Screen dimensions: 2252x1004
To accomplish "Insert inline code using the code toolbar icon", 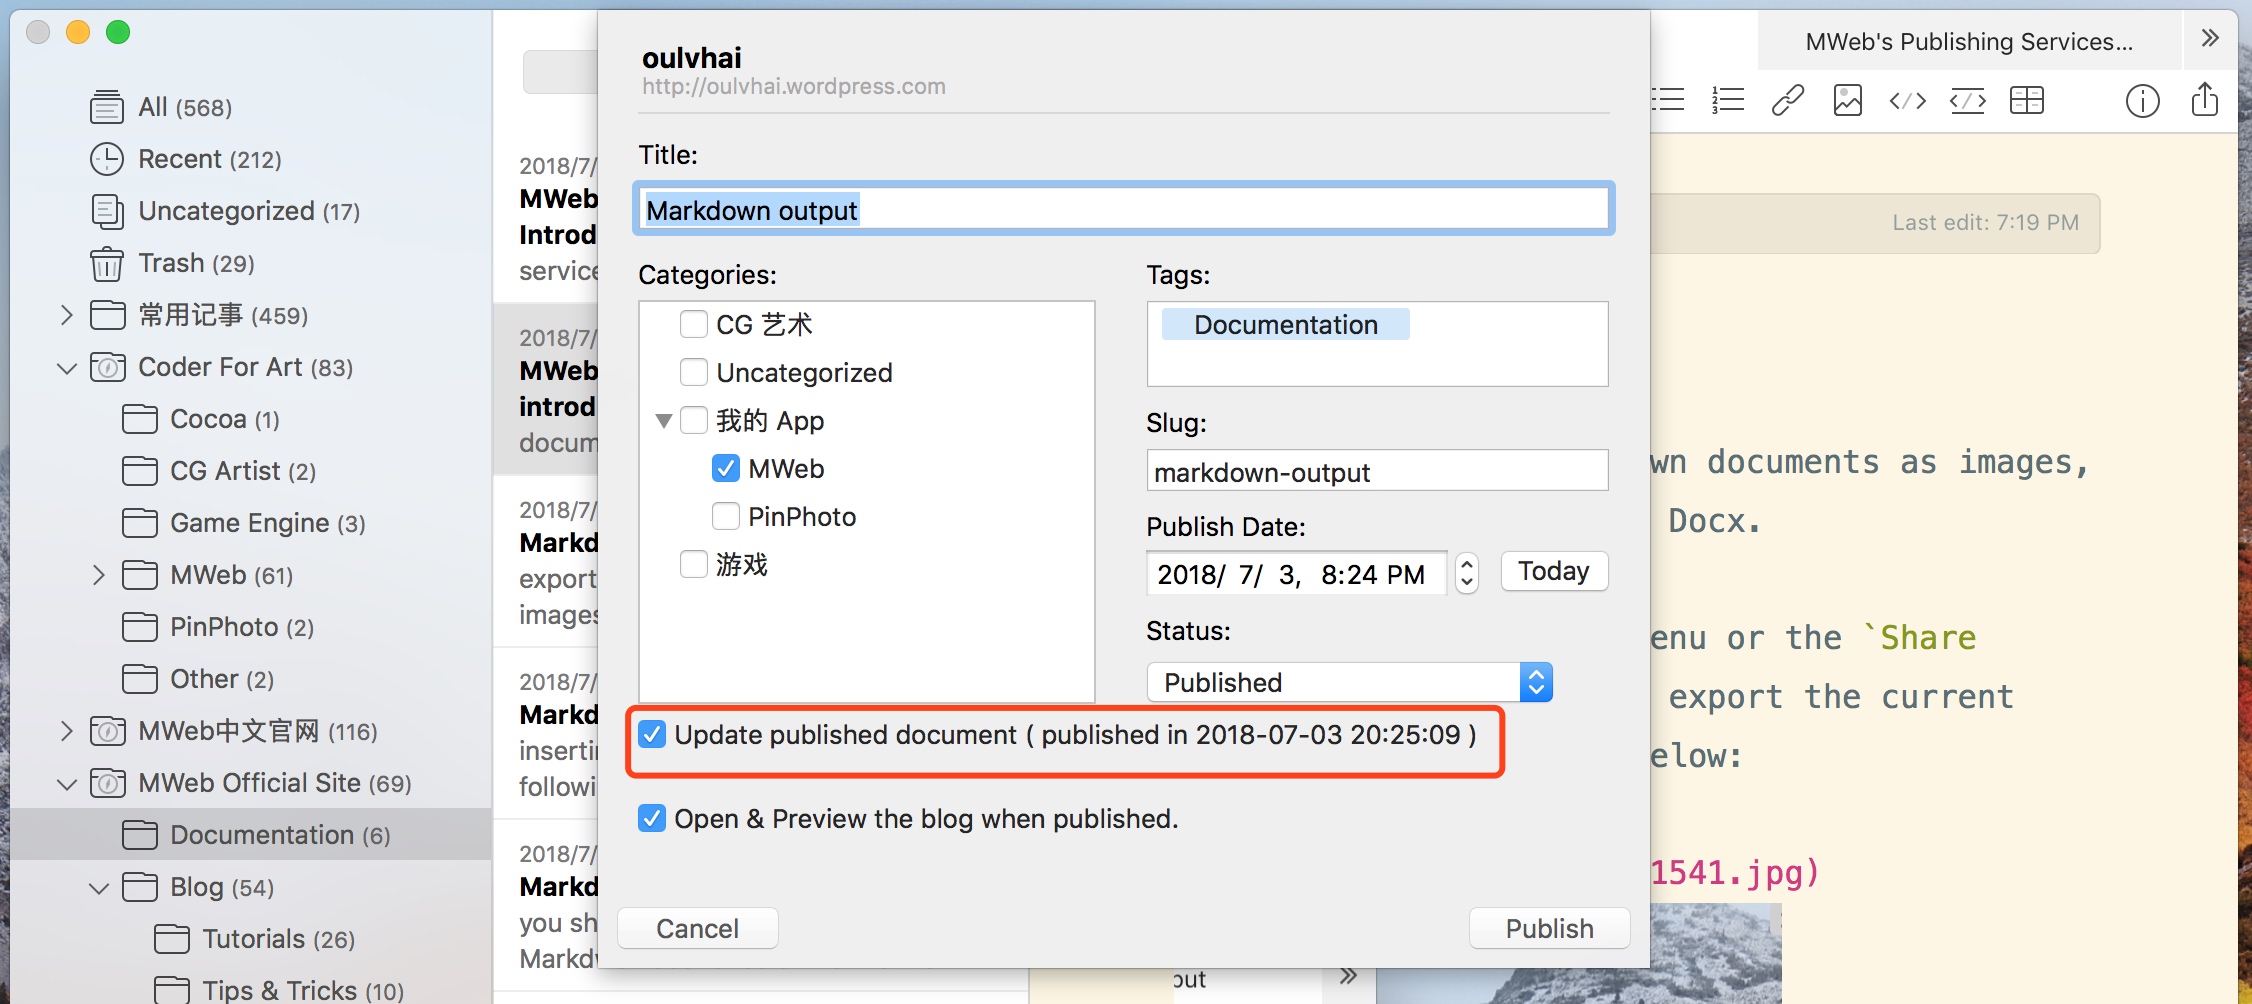I will click(1907, 101).
